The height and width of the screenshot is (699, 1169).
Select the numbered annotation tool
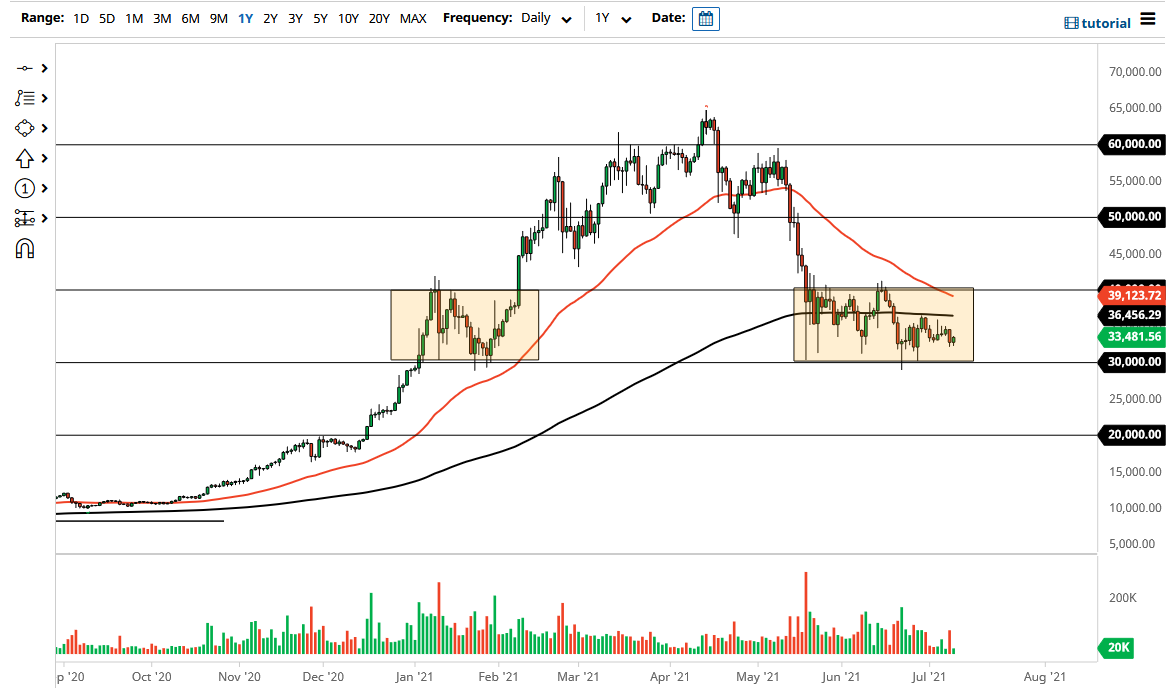coord(27,188)
